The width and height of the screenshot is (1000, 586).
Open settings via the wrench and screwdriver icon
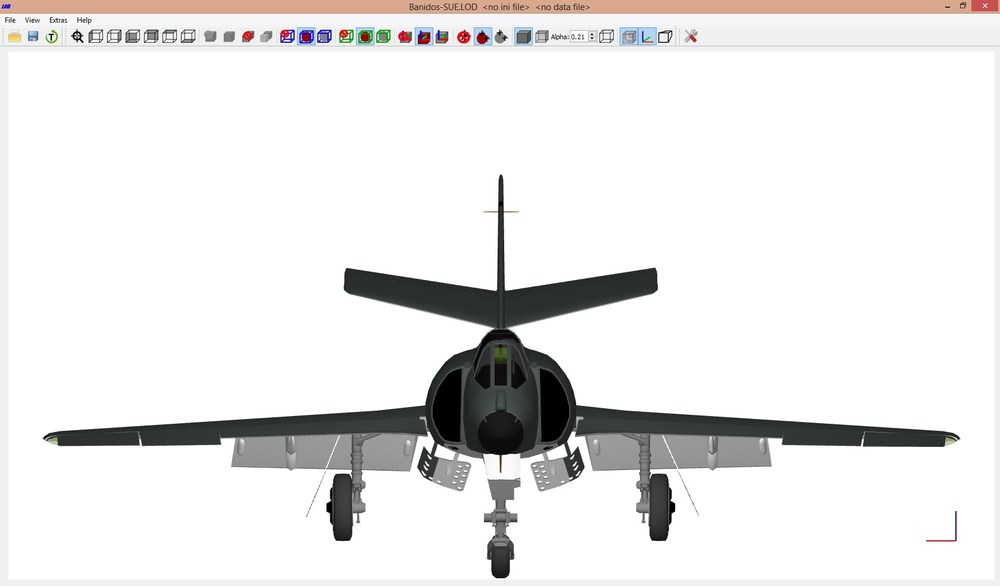[691, 36]
